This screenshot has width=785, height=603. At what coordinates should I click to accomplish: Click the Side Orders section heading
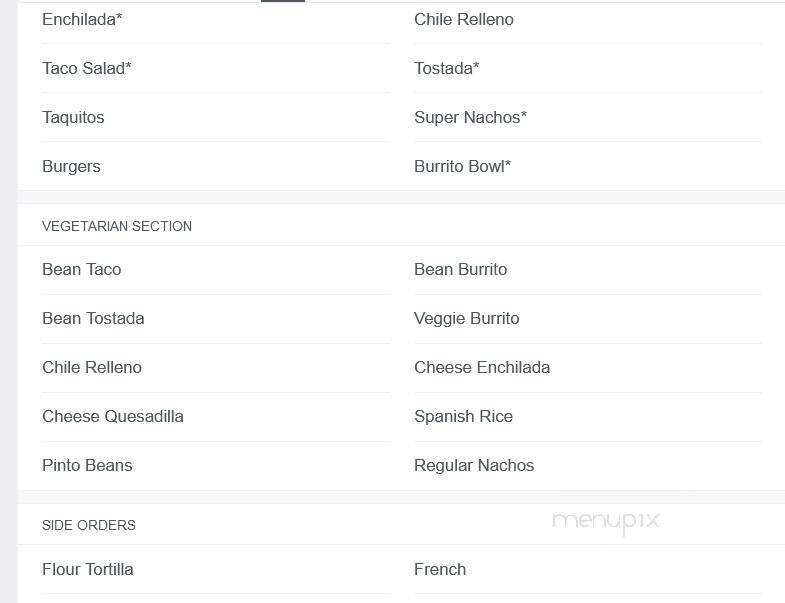pos(89,525)
